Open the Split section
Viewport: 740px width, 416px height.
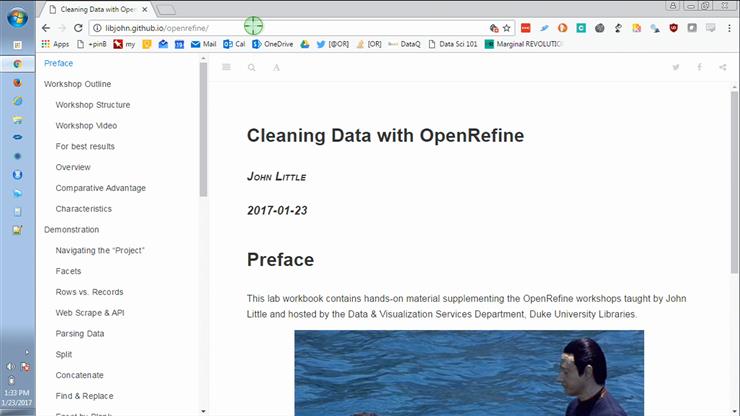(64, 354)
